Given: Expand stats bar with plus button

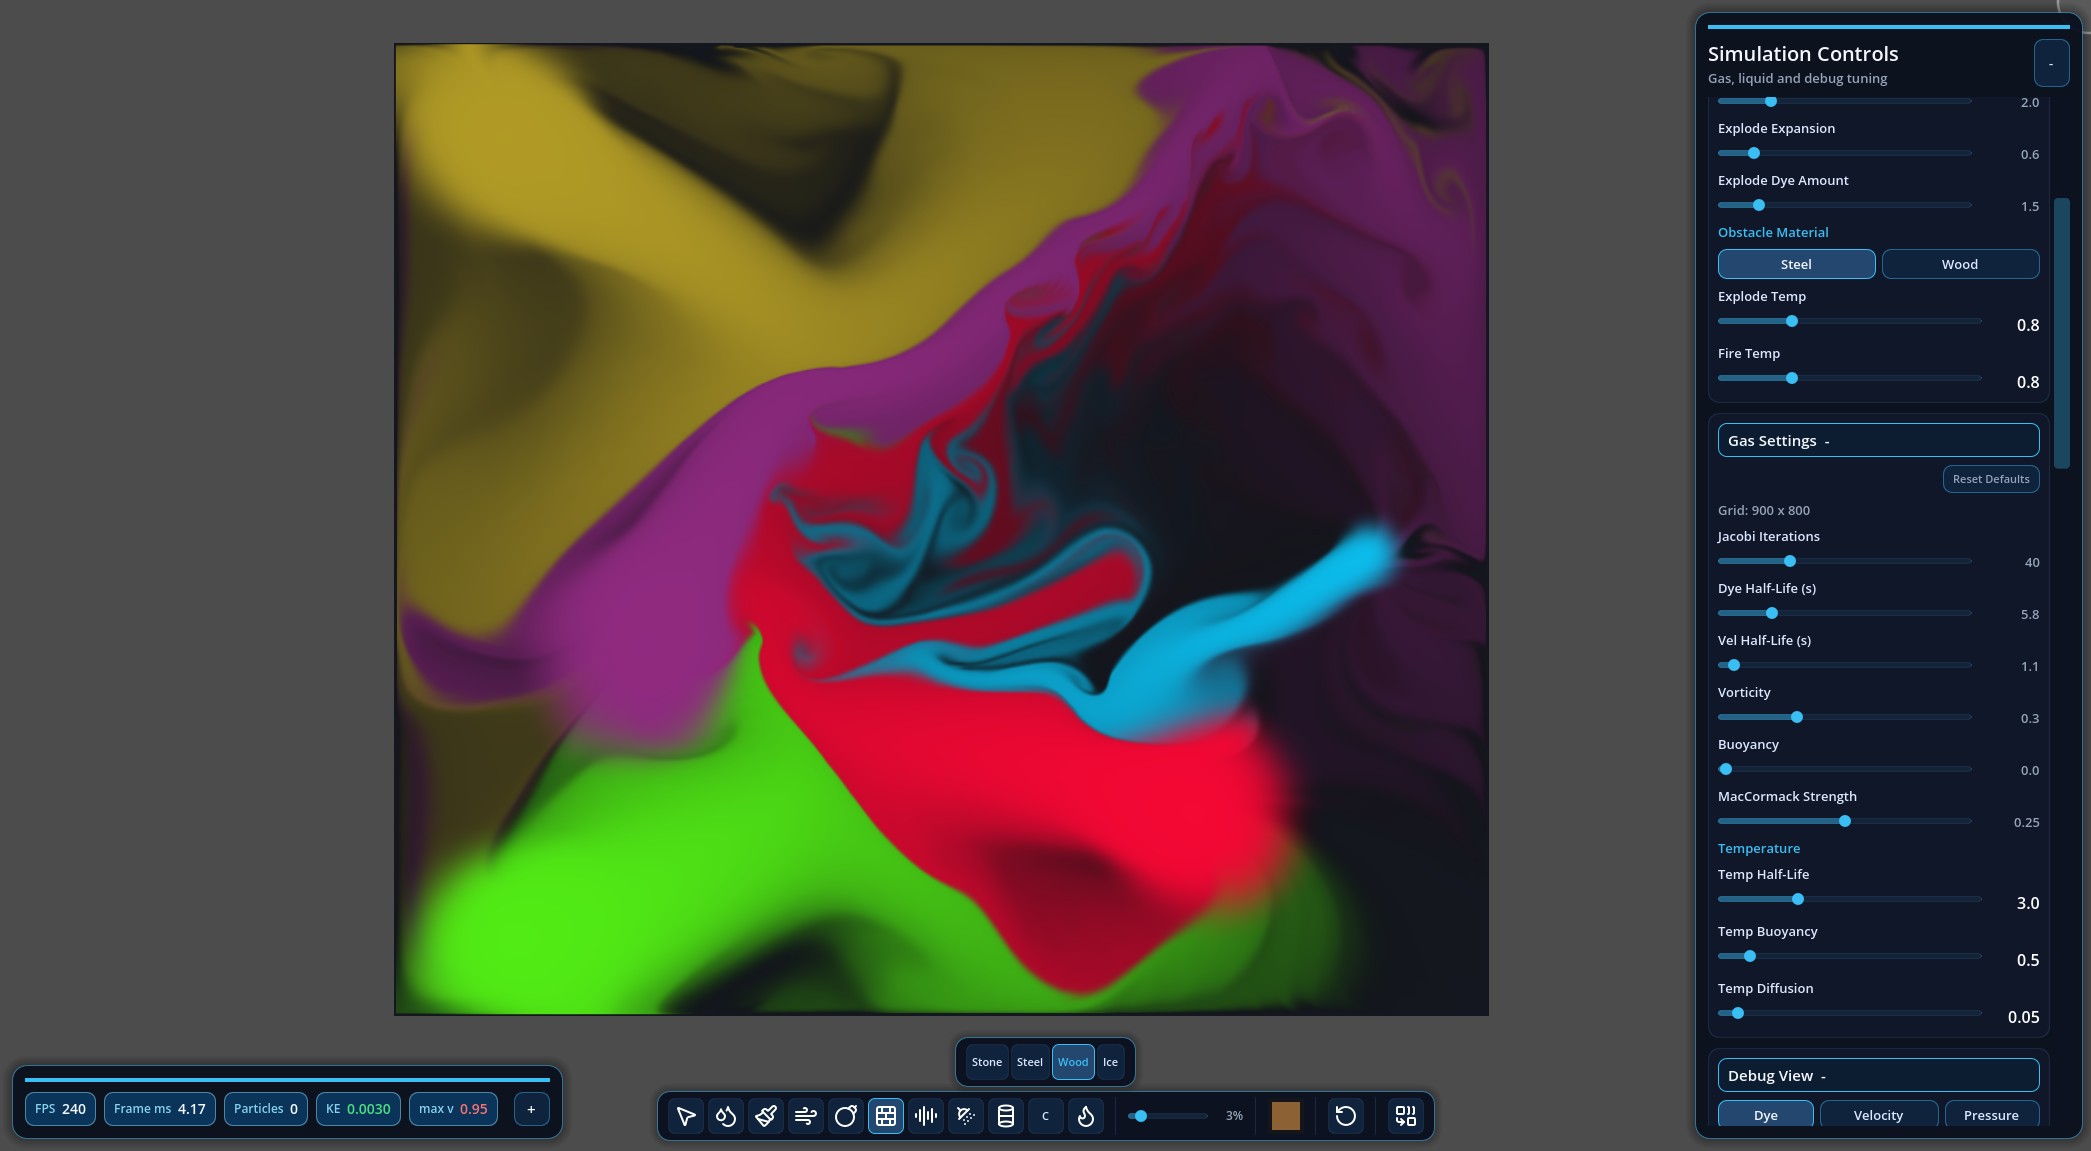Looking at the screenshot, I should click(531, 1109).
